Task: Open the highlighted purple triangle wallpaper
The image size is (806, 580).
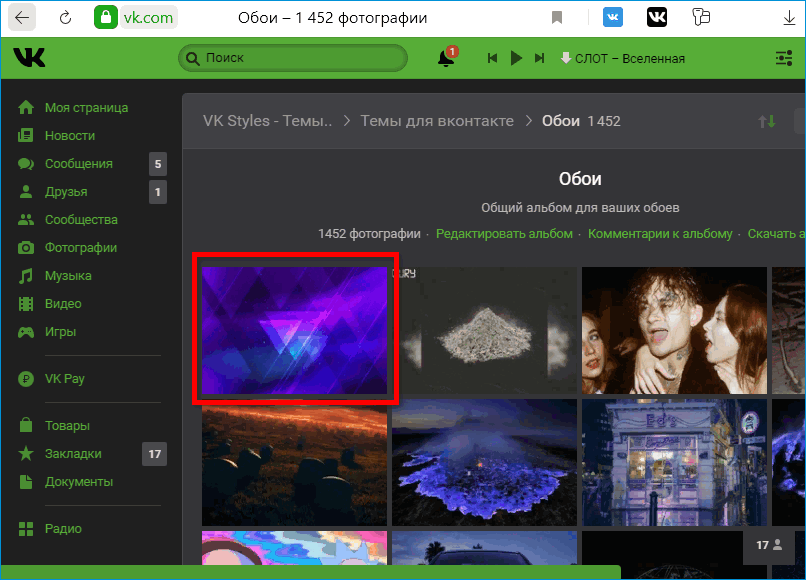Action: 294,330
